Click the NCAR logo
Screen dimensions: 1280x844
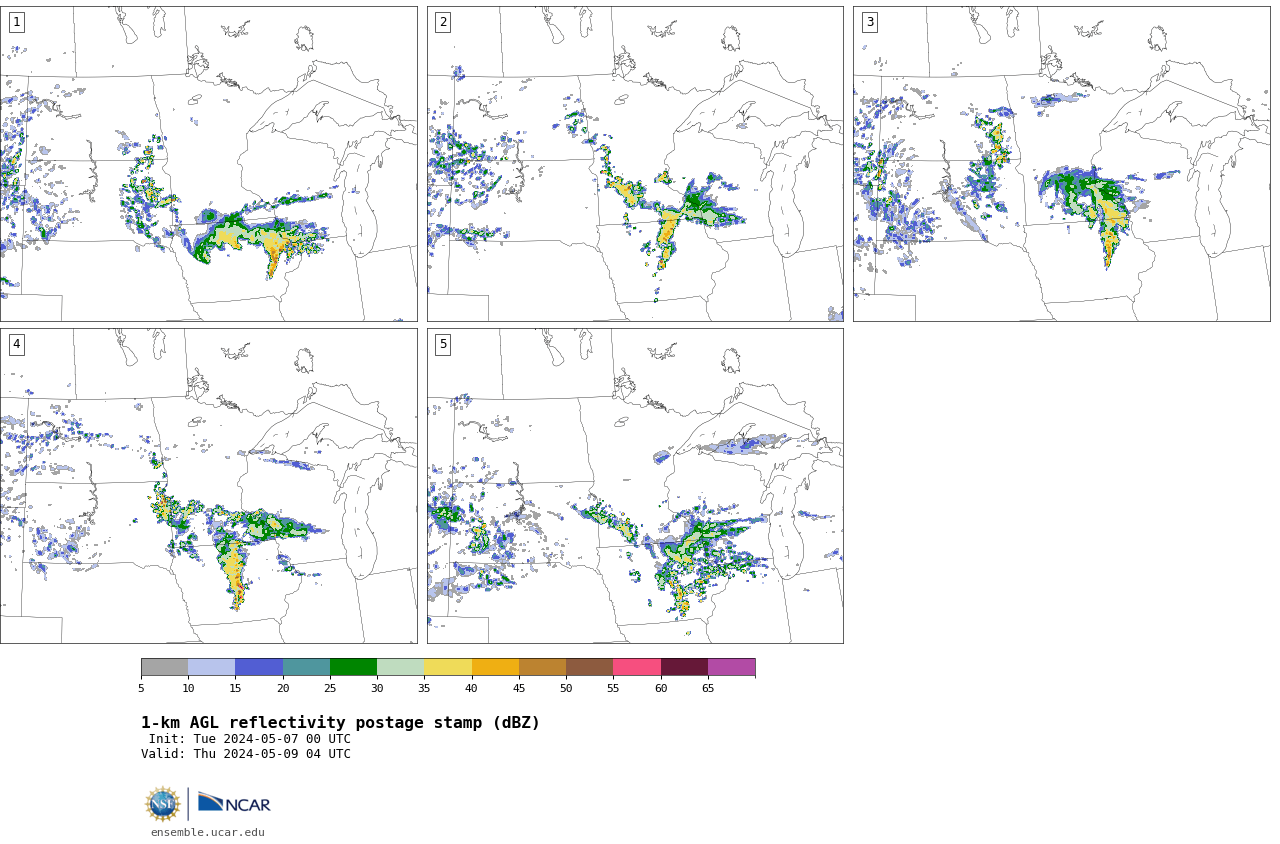234,804
